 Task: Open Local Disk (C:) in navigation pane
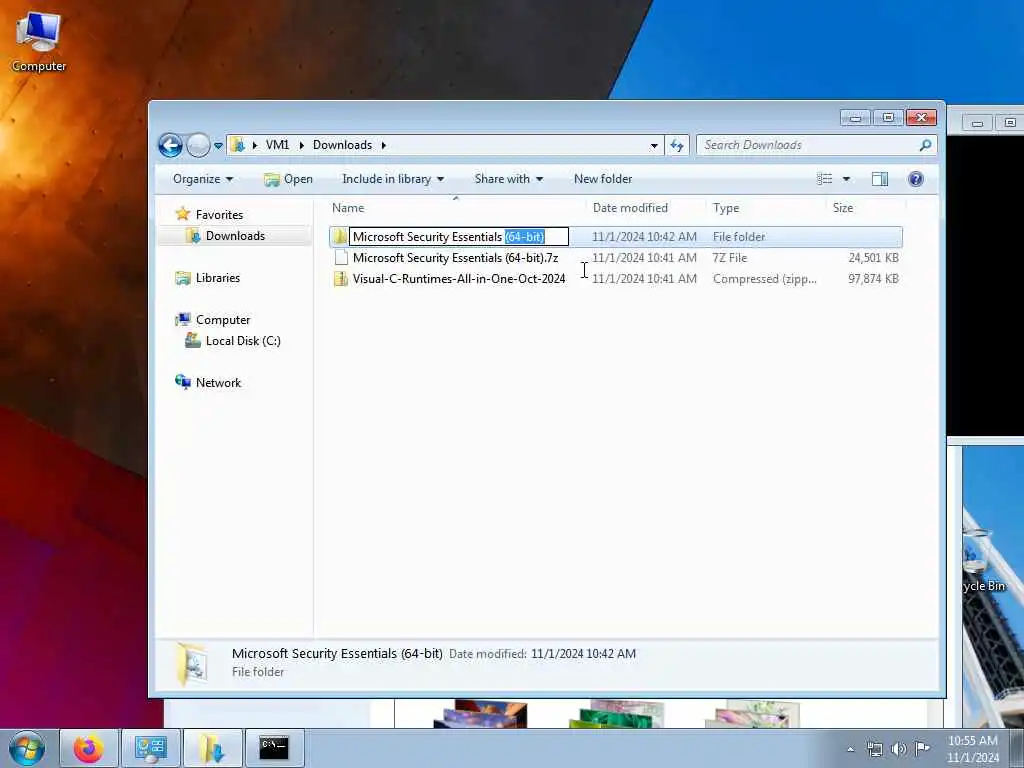click(243, 341)
